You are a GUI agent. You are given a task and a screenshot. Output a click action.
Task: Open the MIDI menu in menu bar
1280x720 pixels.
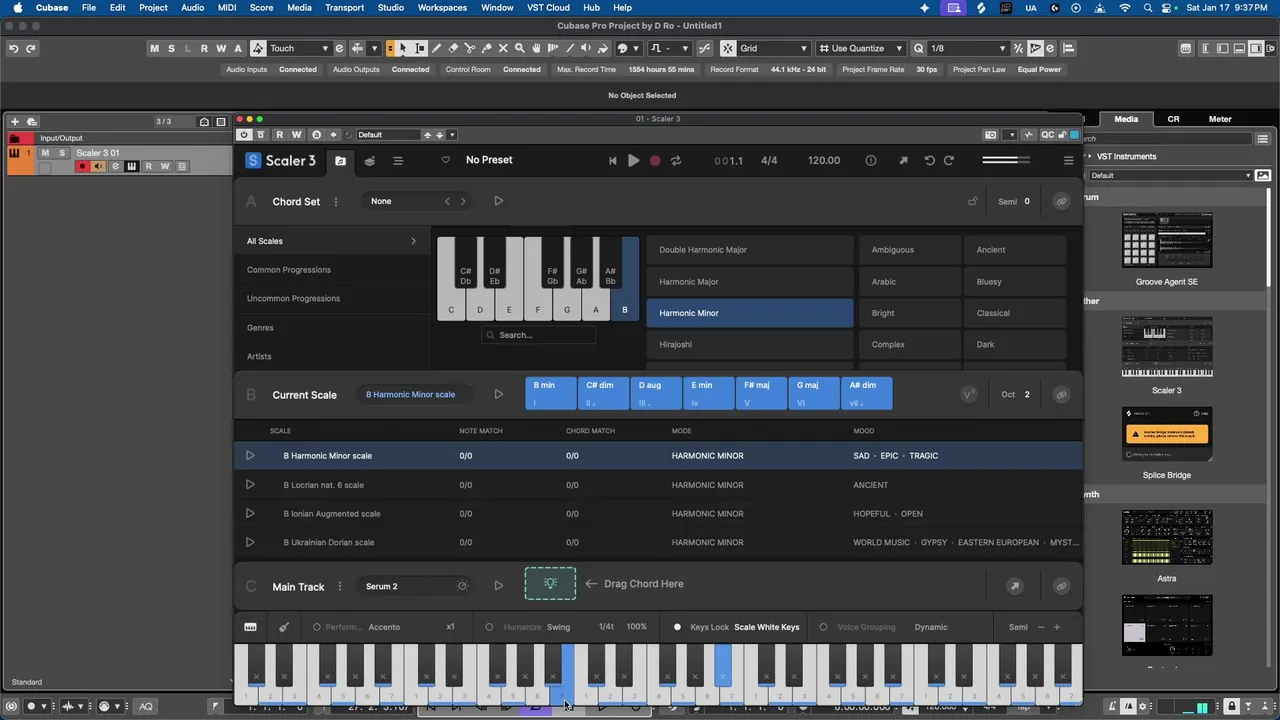click(x=227, y=7)
